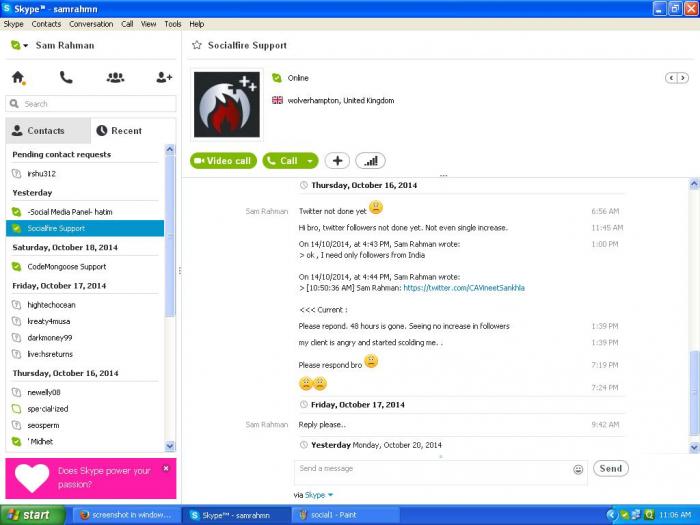Click the Search contacts field

[x=91, y=104]
